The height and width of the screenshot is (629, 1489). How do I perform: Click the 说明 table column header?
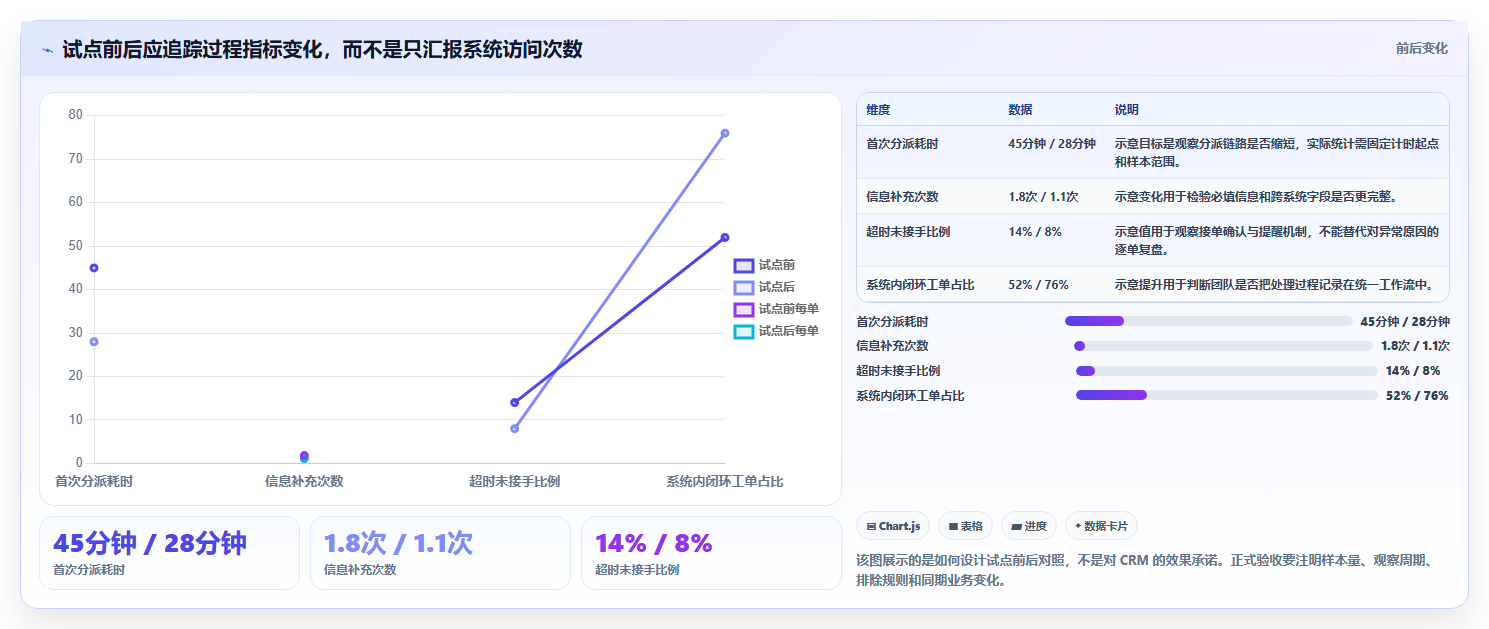tap(1127, 110)
